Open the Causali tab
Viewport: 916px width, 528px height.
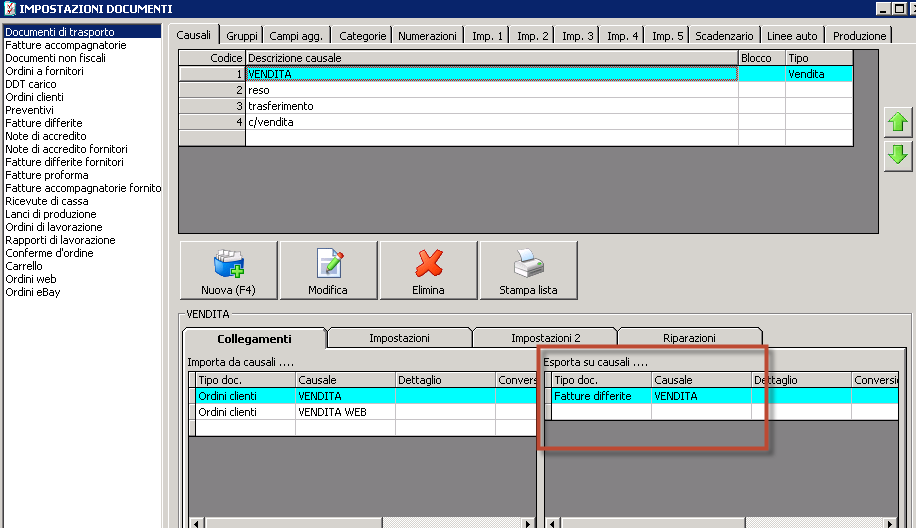click(x=193, y=35)
